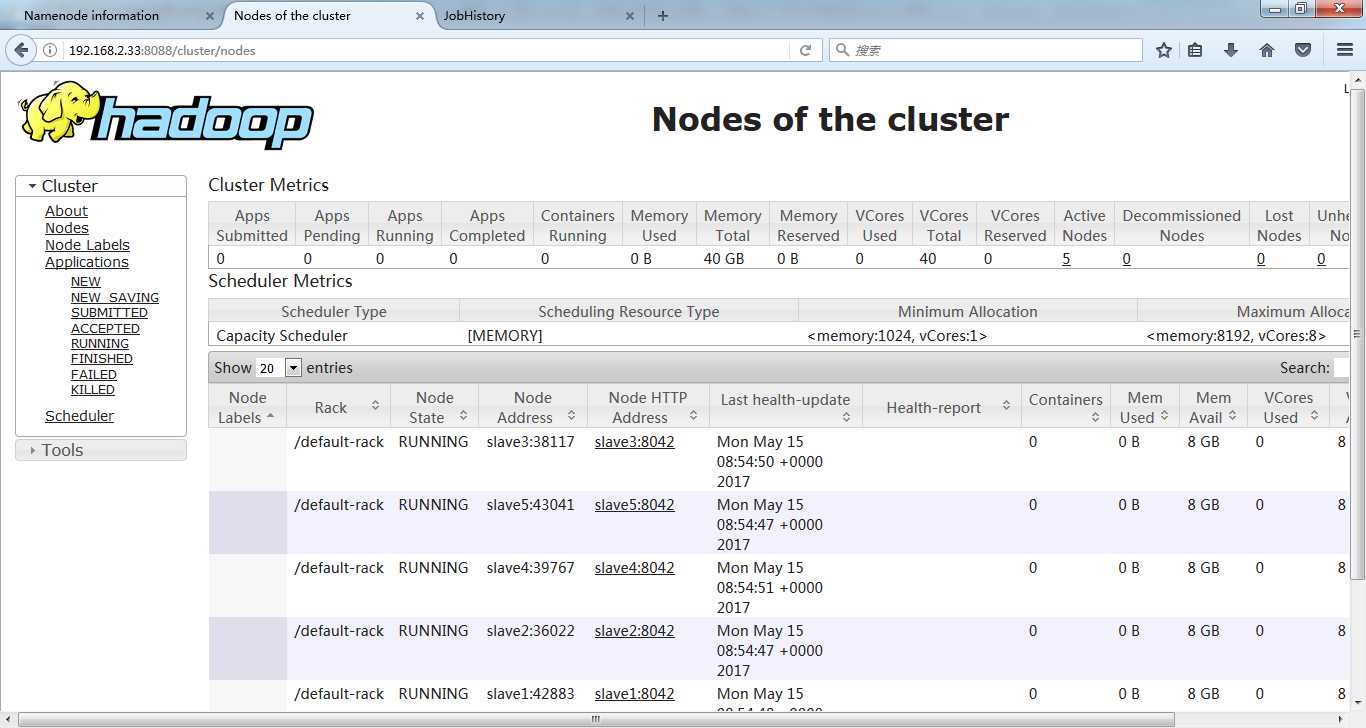Click the vertical page scrollbar
Screen dimensions: 1366x728
1357,333
